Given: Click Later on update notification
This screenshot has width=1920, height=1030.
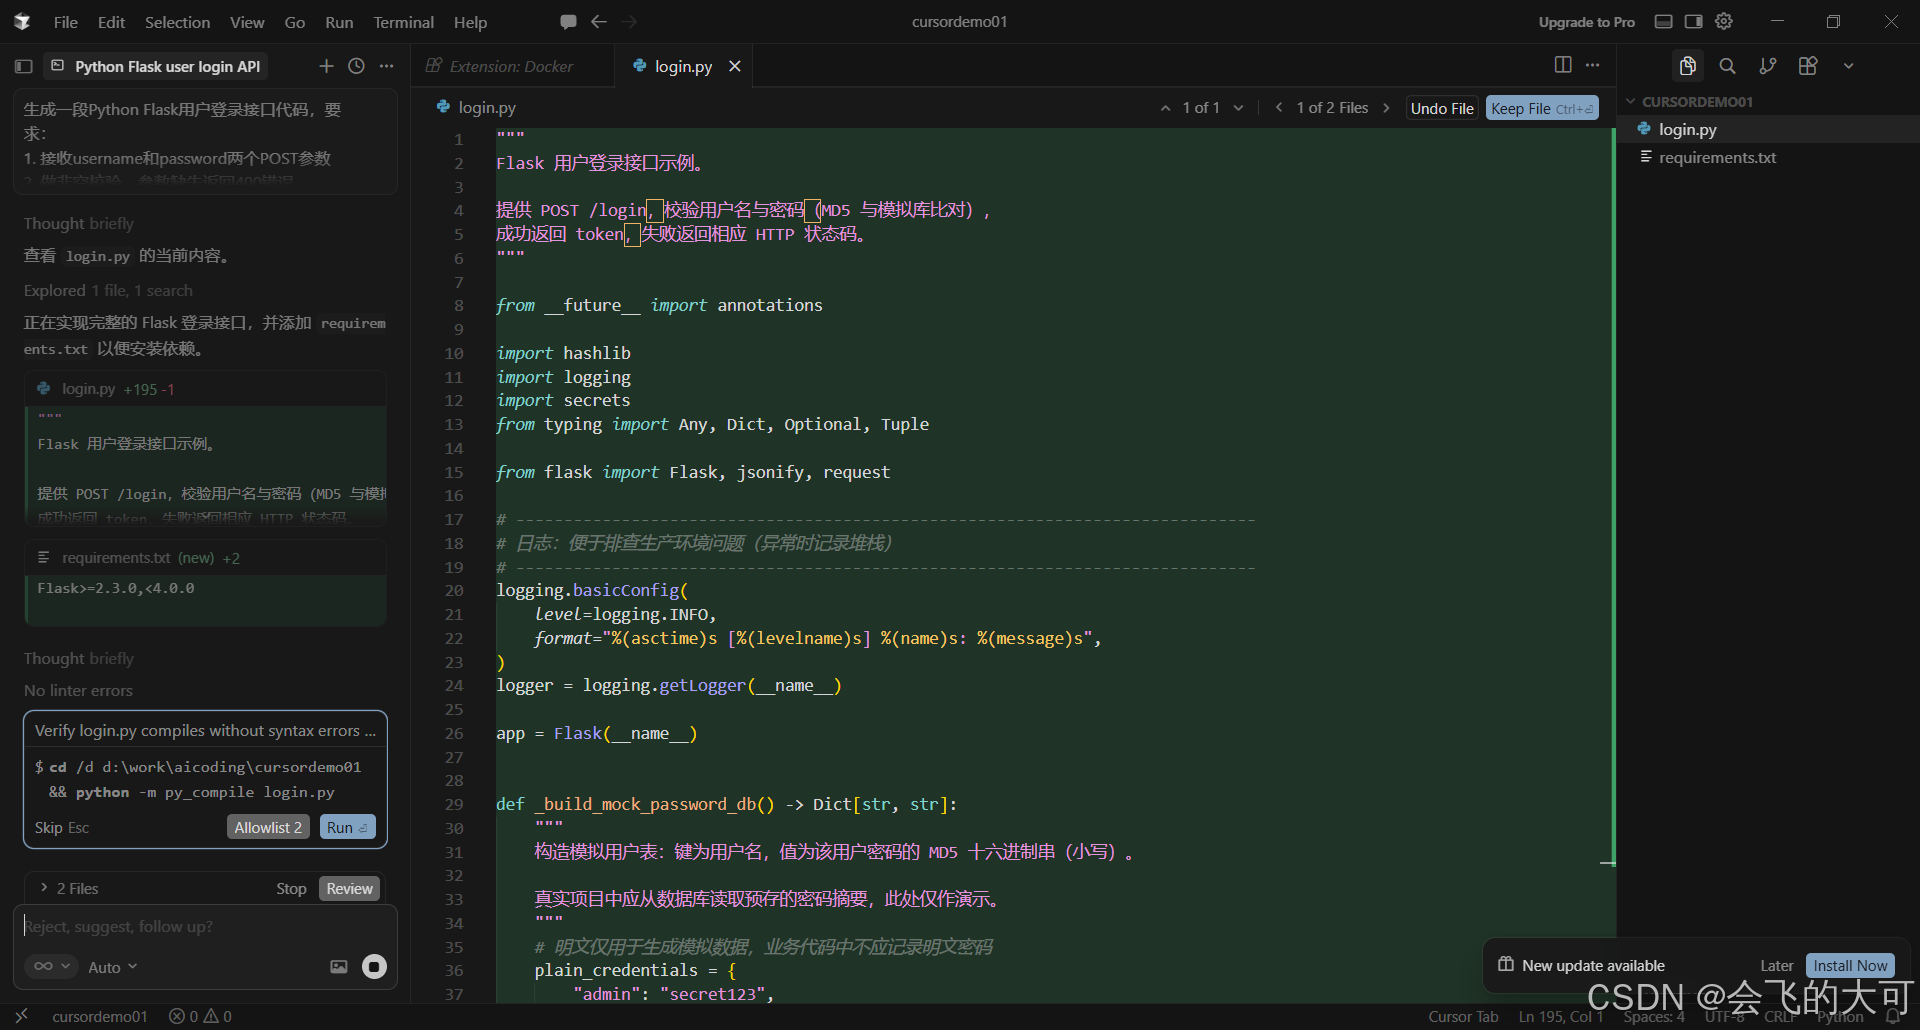Looking at the screenshot, I should 1776,965.
